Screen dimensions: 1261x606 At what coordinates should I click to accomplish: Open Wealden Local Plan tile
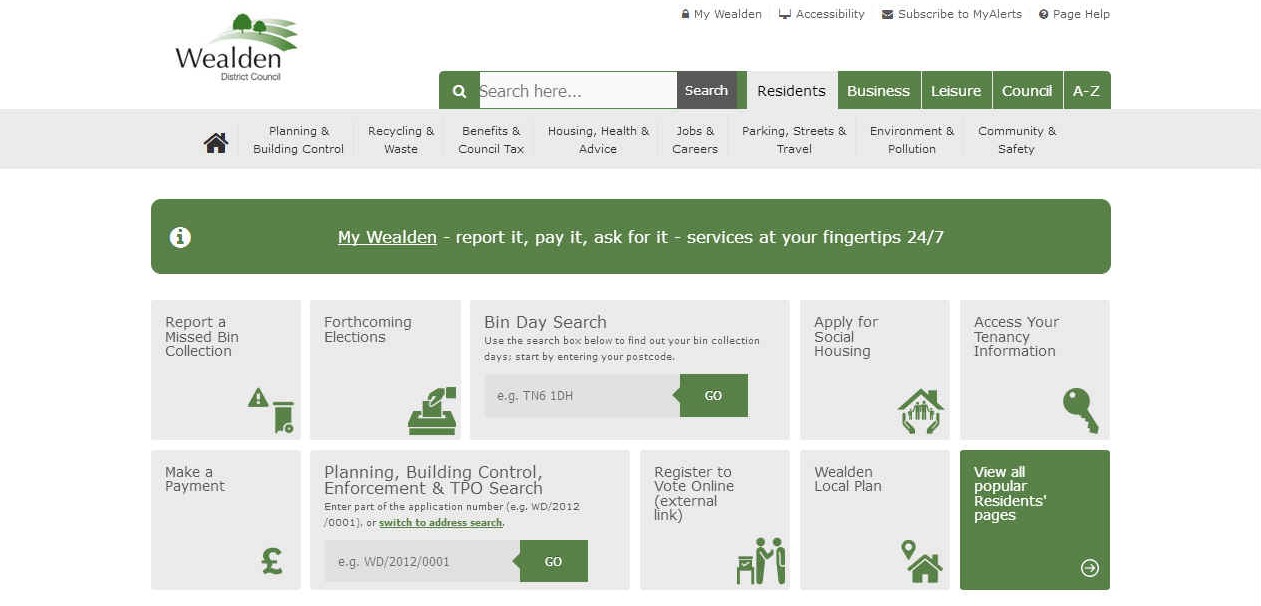click(875, 520)
